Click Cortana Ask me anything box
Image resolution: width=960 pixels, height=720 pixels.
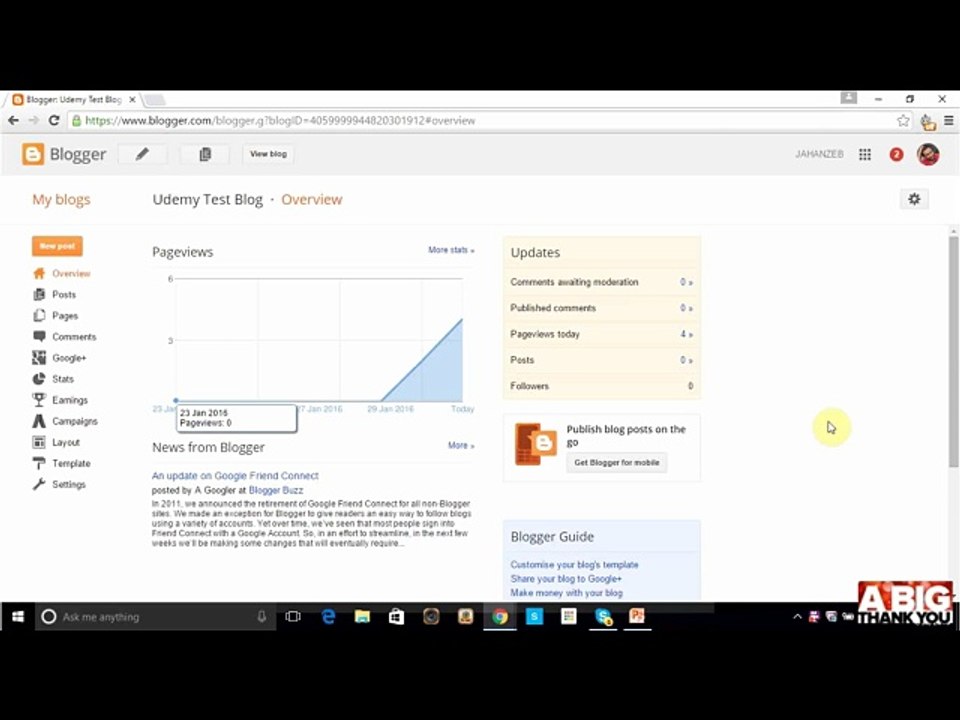pyautogui.click(x=155, y=617)
